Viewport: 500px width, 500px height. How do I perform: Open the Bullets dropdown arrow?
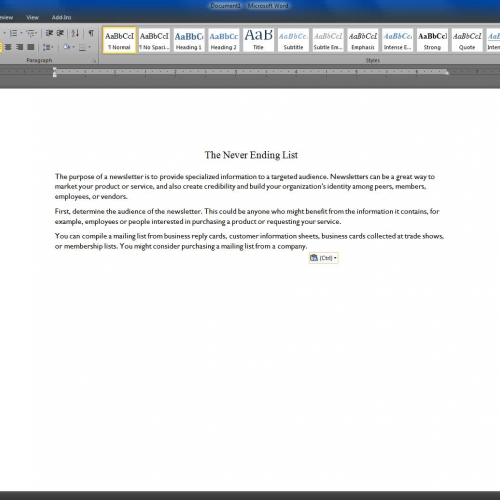tap(4, 33)
